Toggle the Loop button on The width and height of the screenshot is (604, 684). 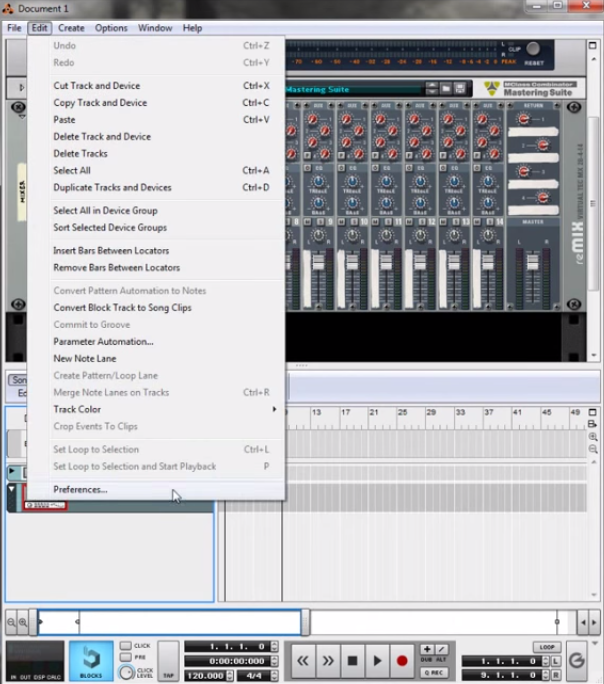pos(547,647)
